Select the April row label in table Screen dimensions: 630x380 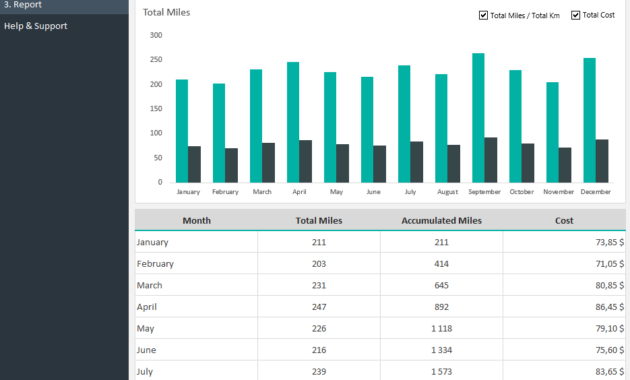click(x=147, y=307)
